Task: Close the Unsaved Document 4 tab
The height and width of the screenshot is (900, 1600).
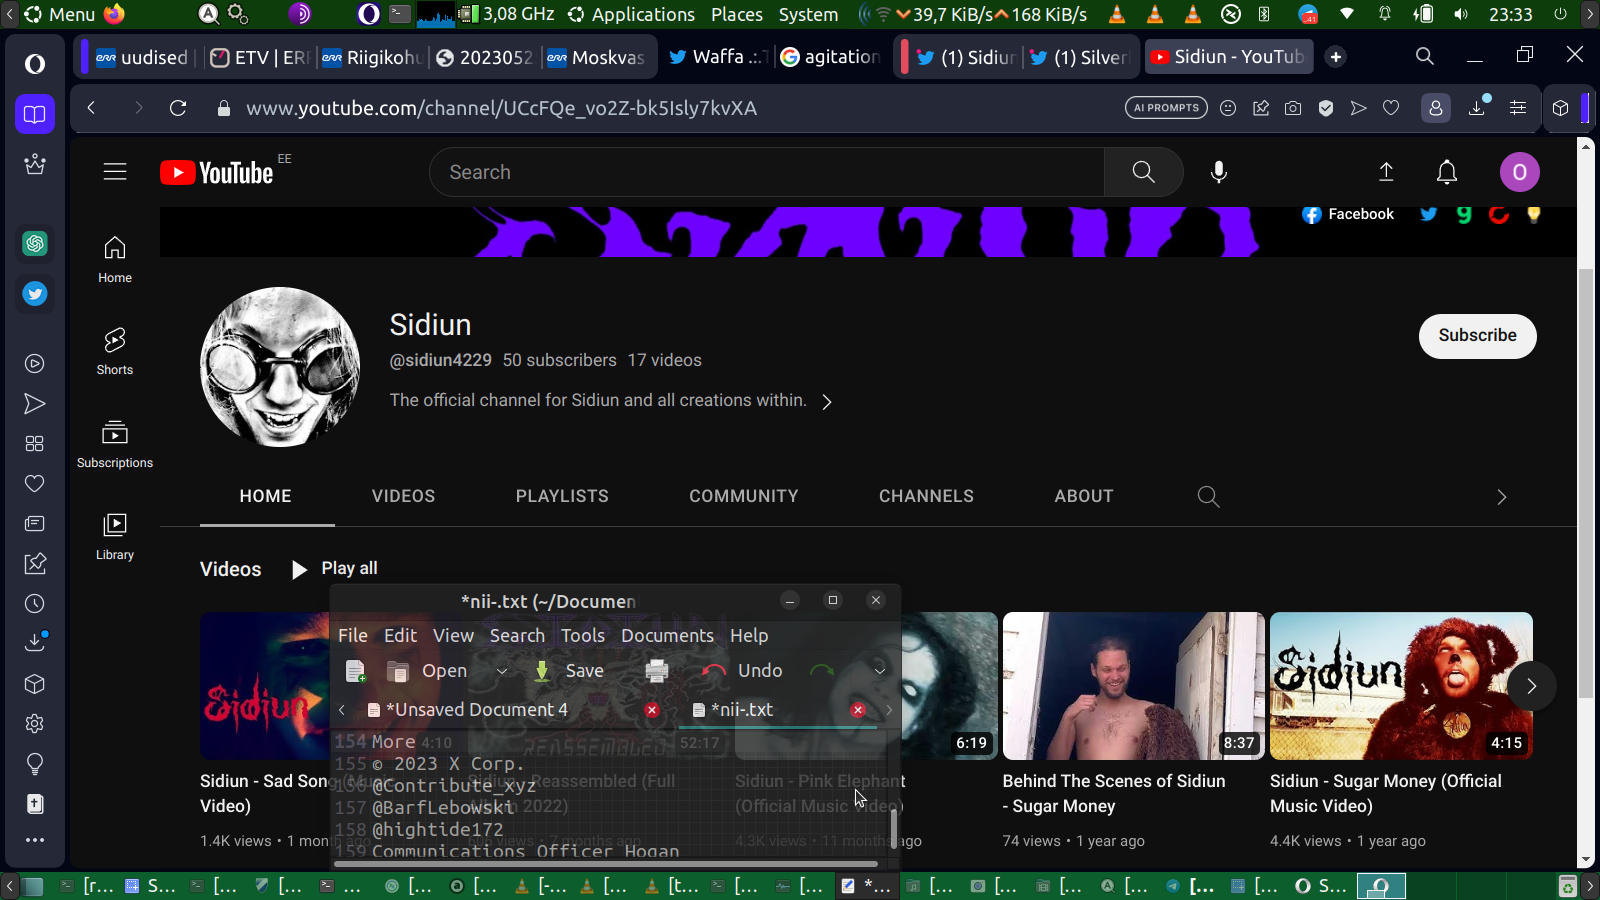Action: click(652, 710)
